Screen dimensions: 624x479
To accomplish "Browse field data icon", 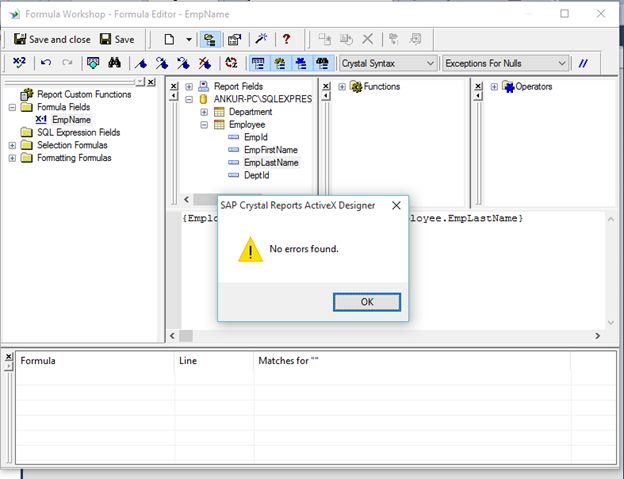I will pos(93,63).
